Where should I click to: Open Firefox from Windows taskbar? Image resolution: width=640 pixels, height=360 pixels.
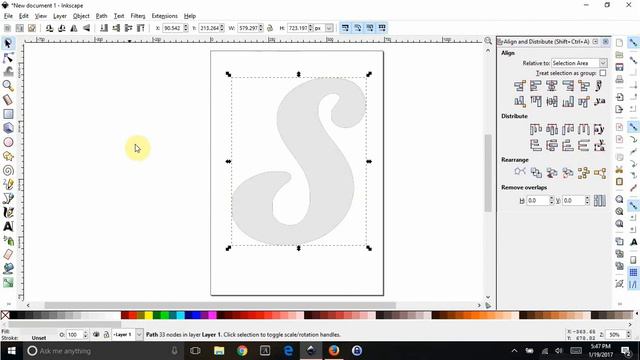(333, 351)
